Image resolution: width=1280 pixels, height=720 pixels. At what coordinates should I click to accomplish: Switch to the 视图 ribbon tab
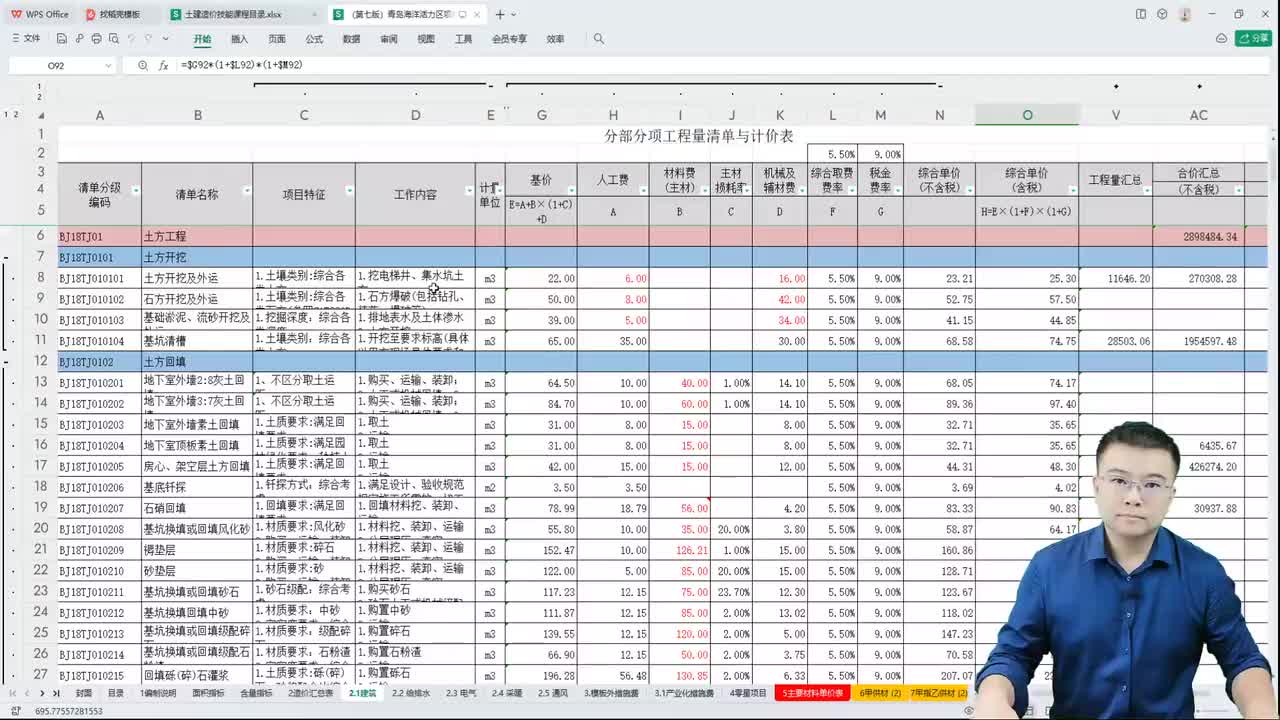pos(426,39)
